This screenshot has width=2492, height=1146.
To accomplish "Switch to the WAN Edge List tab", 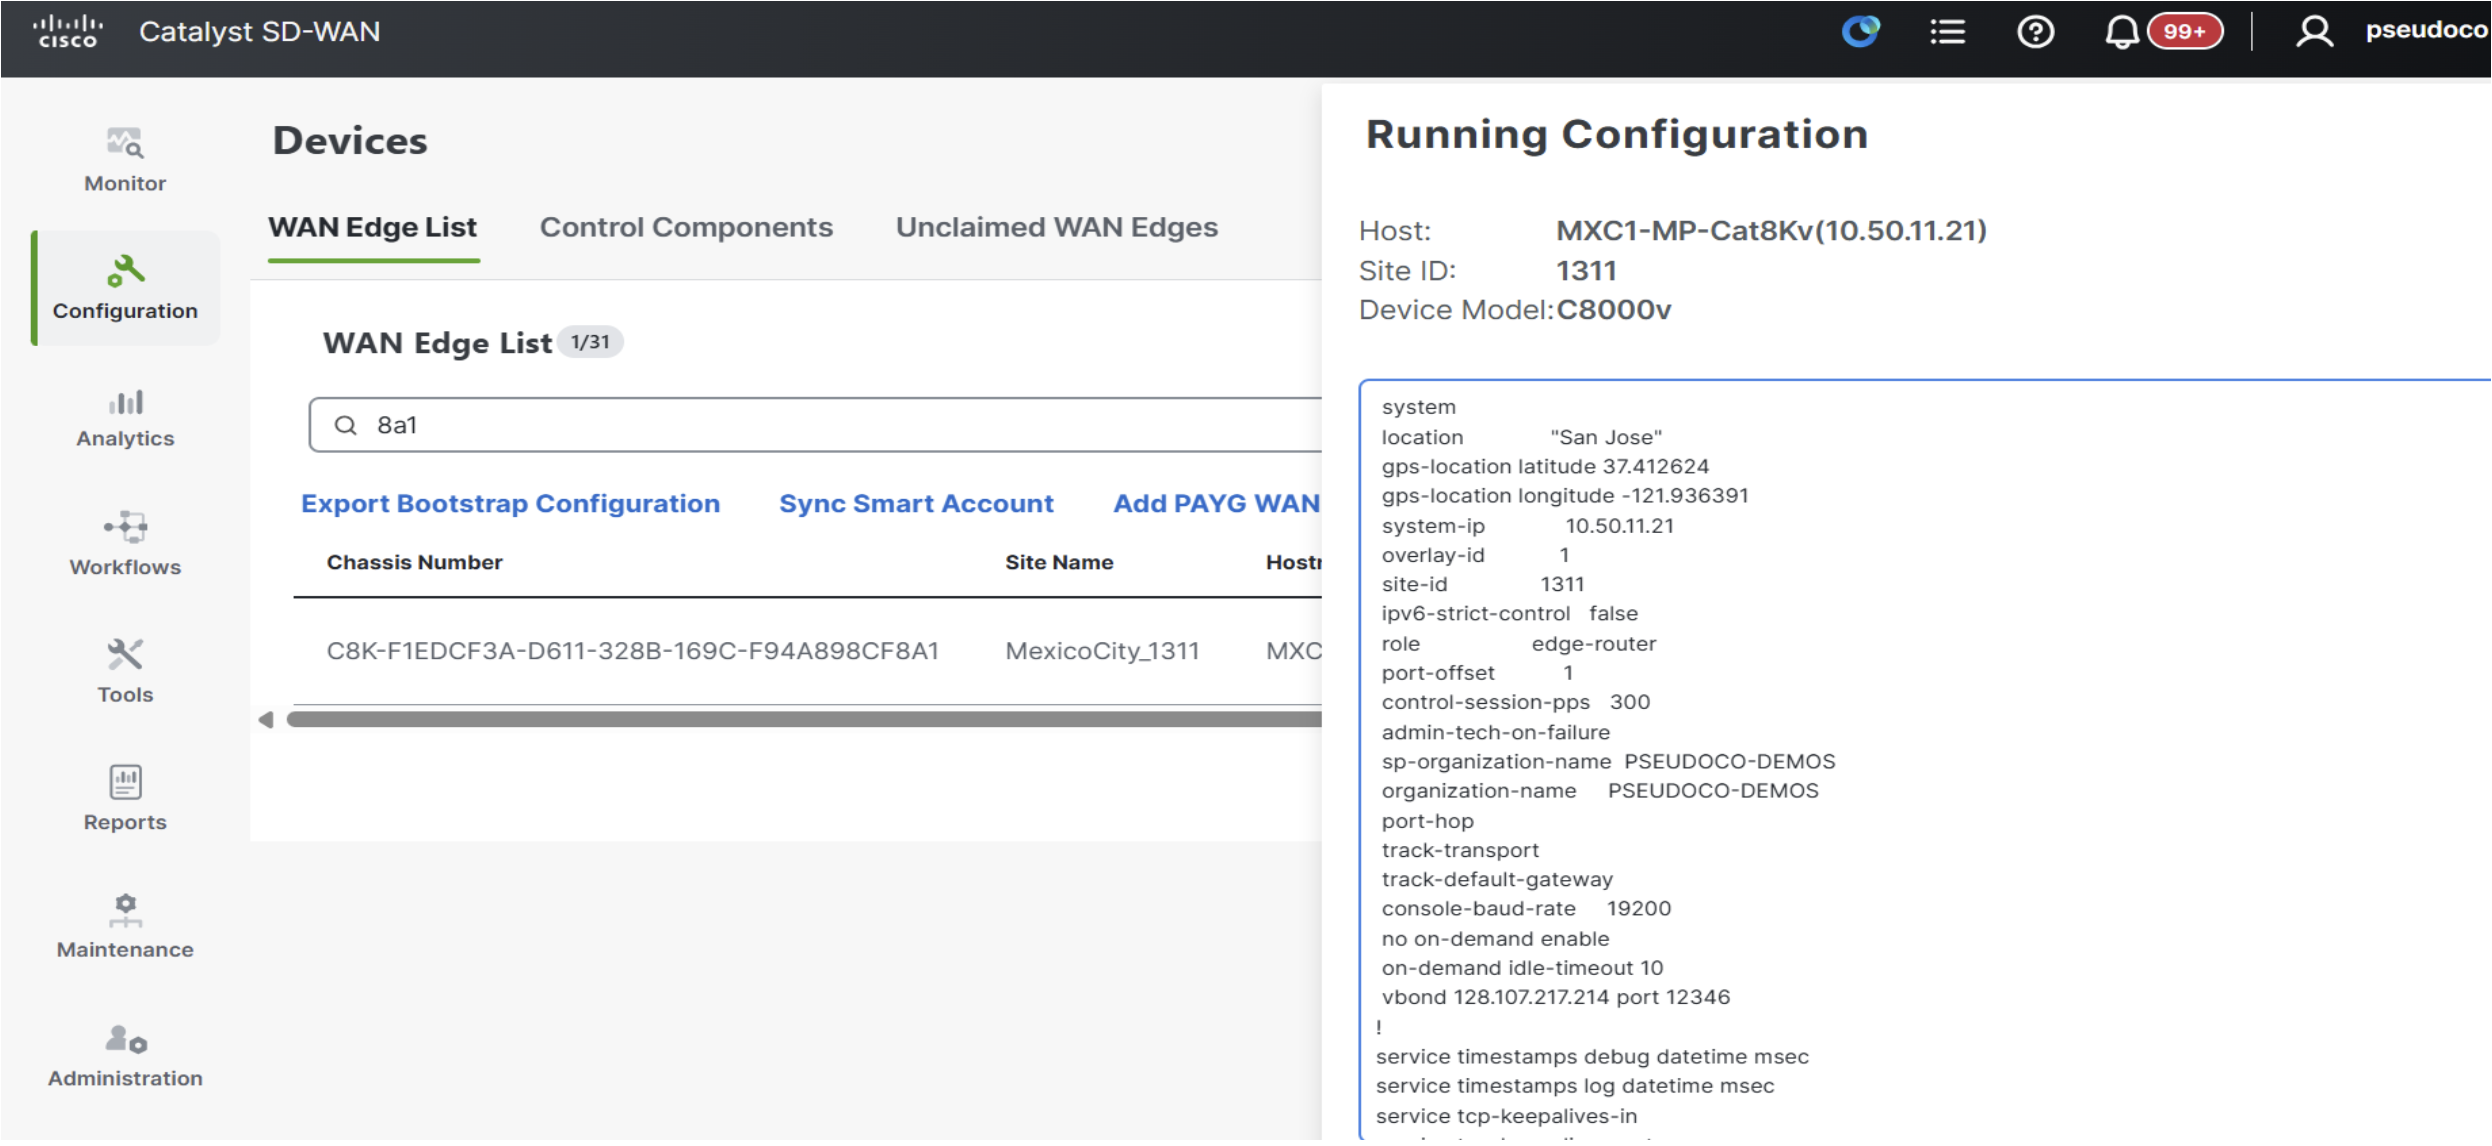I will 373,227.
